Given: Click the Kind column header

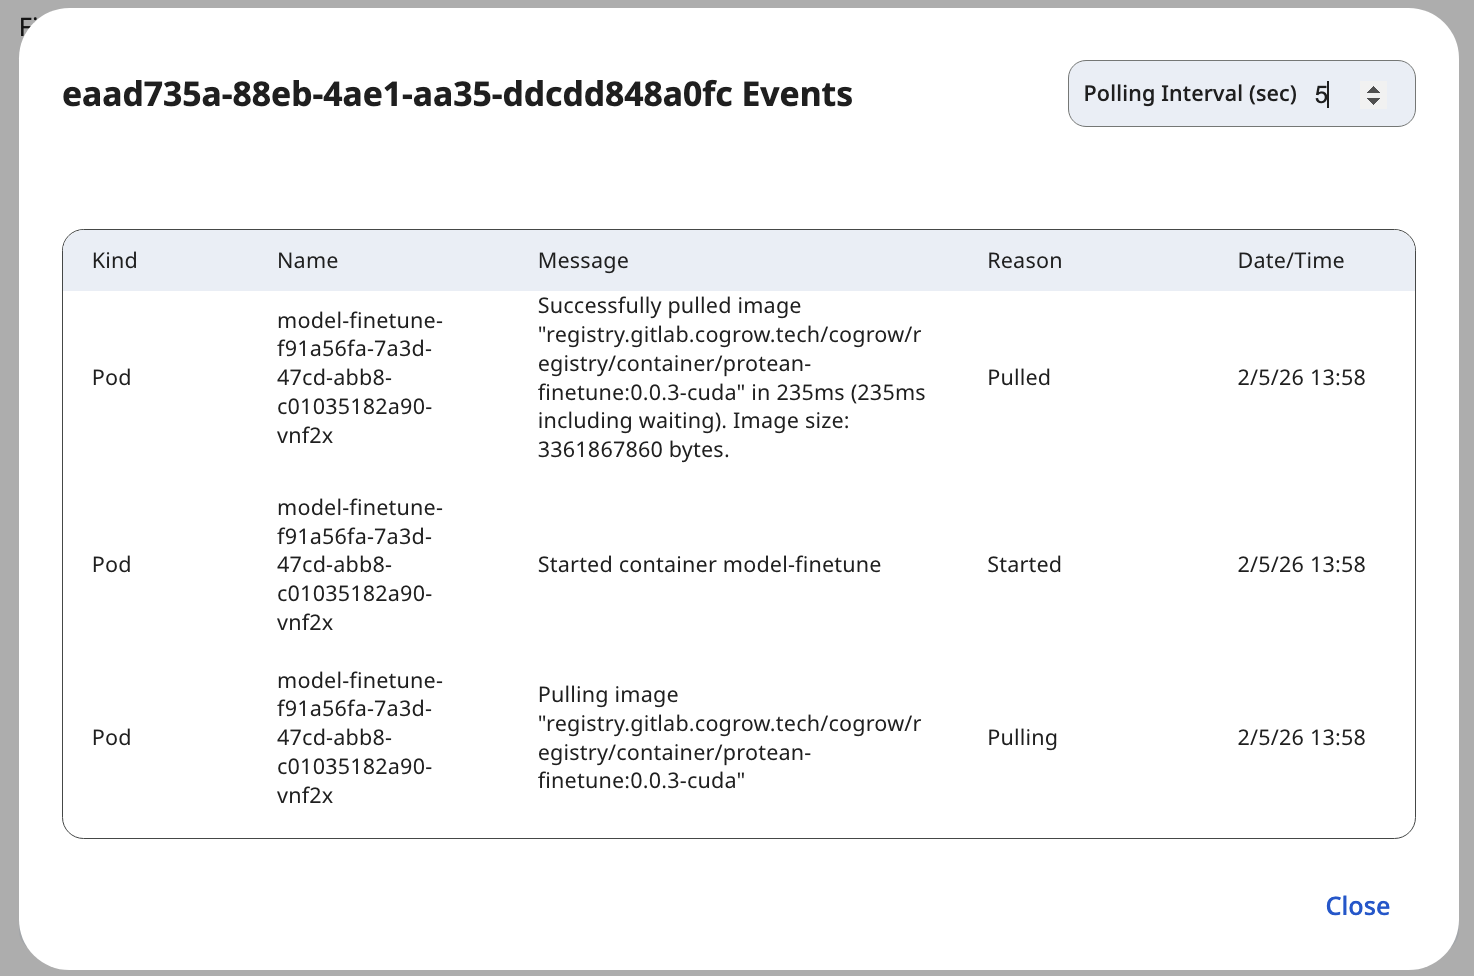Looking at the screenshot, I should [x=115, y=261].
